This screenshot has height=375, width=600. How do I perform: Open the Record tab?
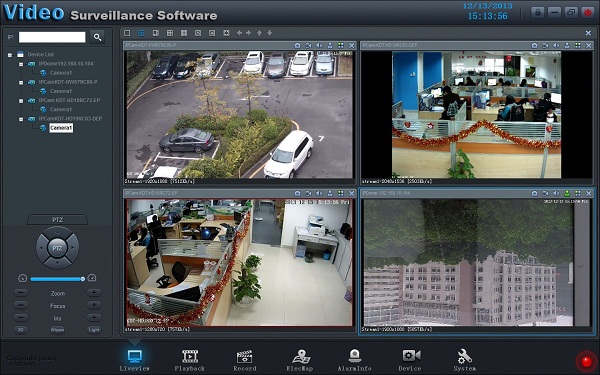coord(245,360)
